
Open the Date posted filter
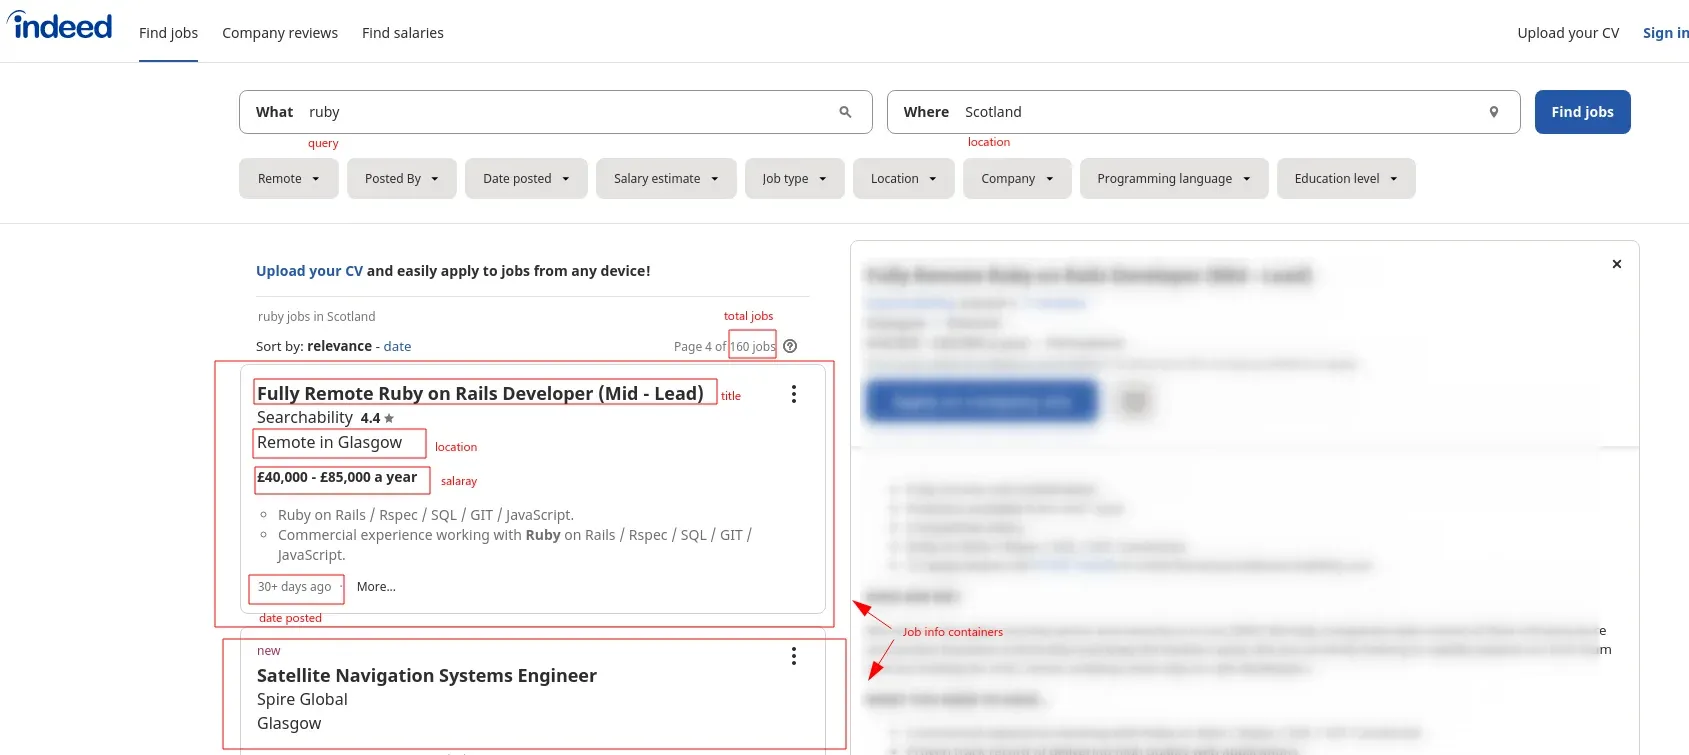(x=526, y=179)
